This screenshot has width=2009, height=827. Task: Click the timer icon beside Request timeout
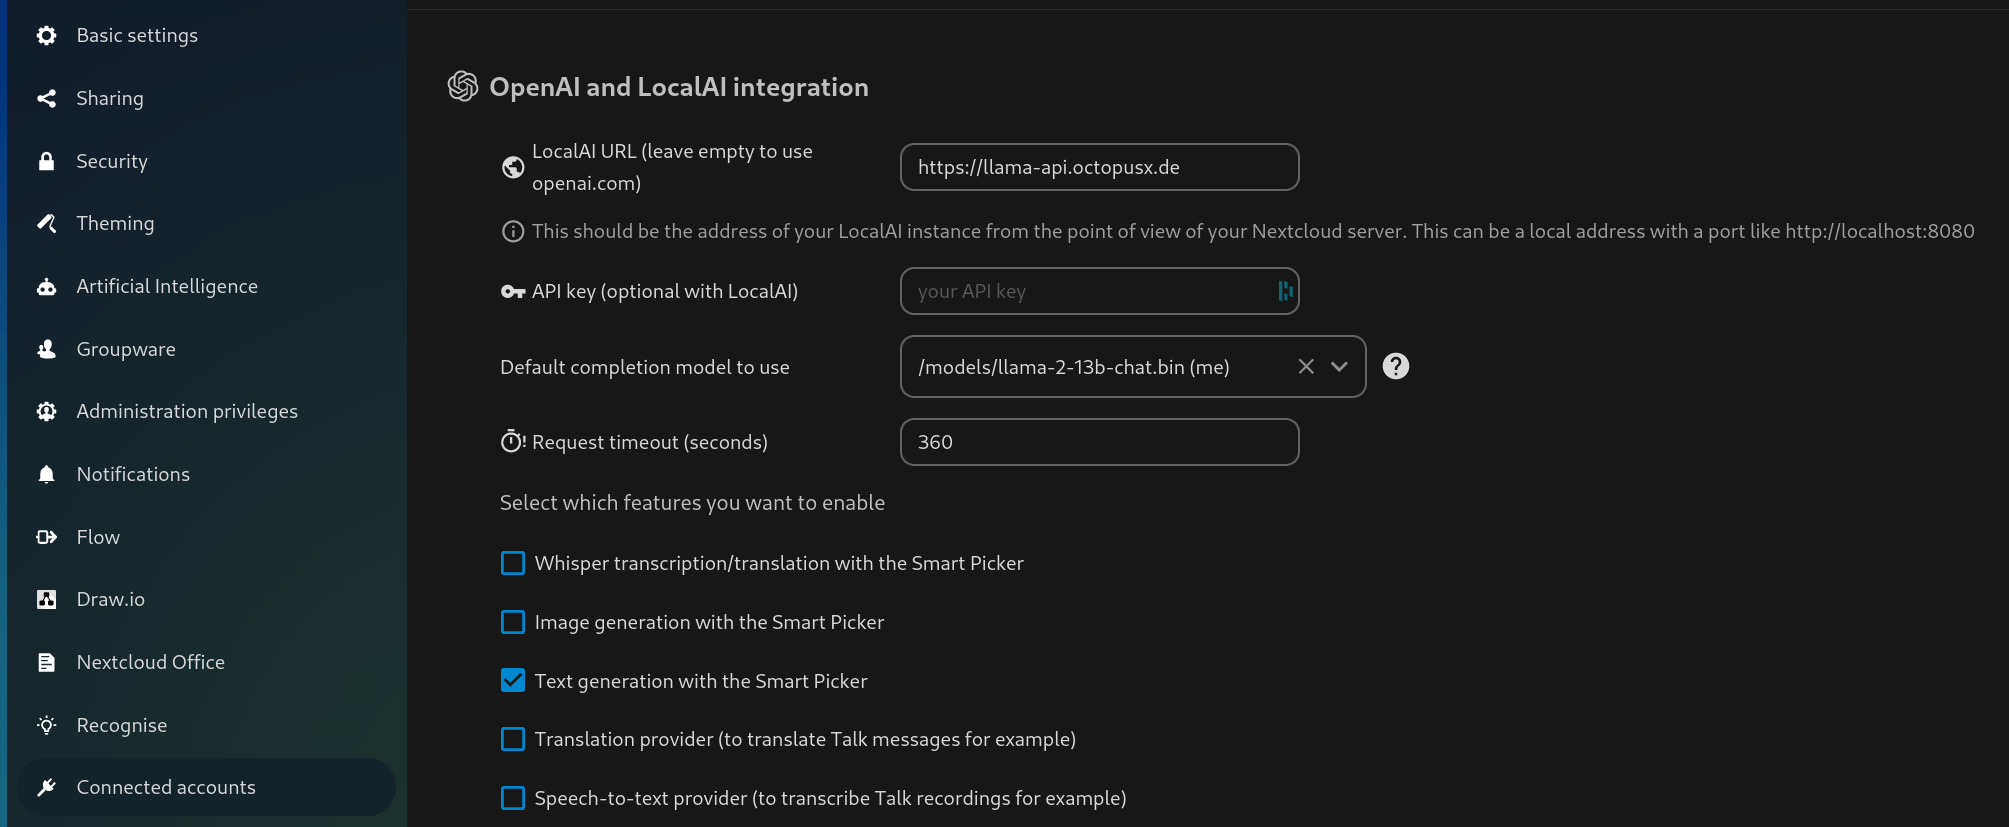point(513,441)
